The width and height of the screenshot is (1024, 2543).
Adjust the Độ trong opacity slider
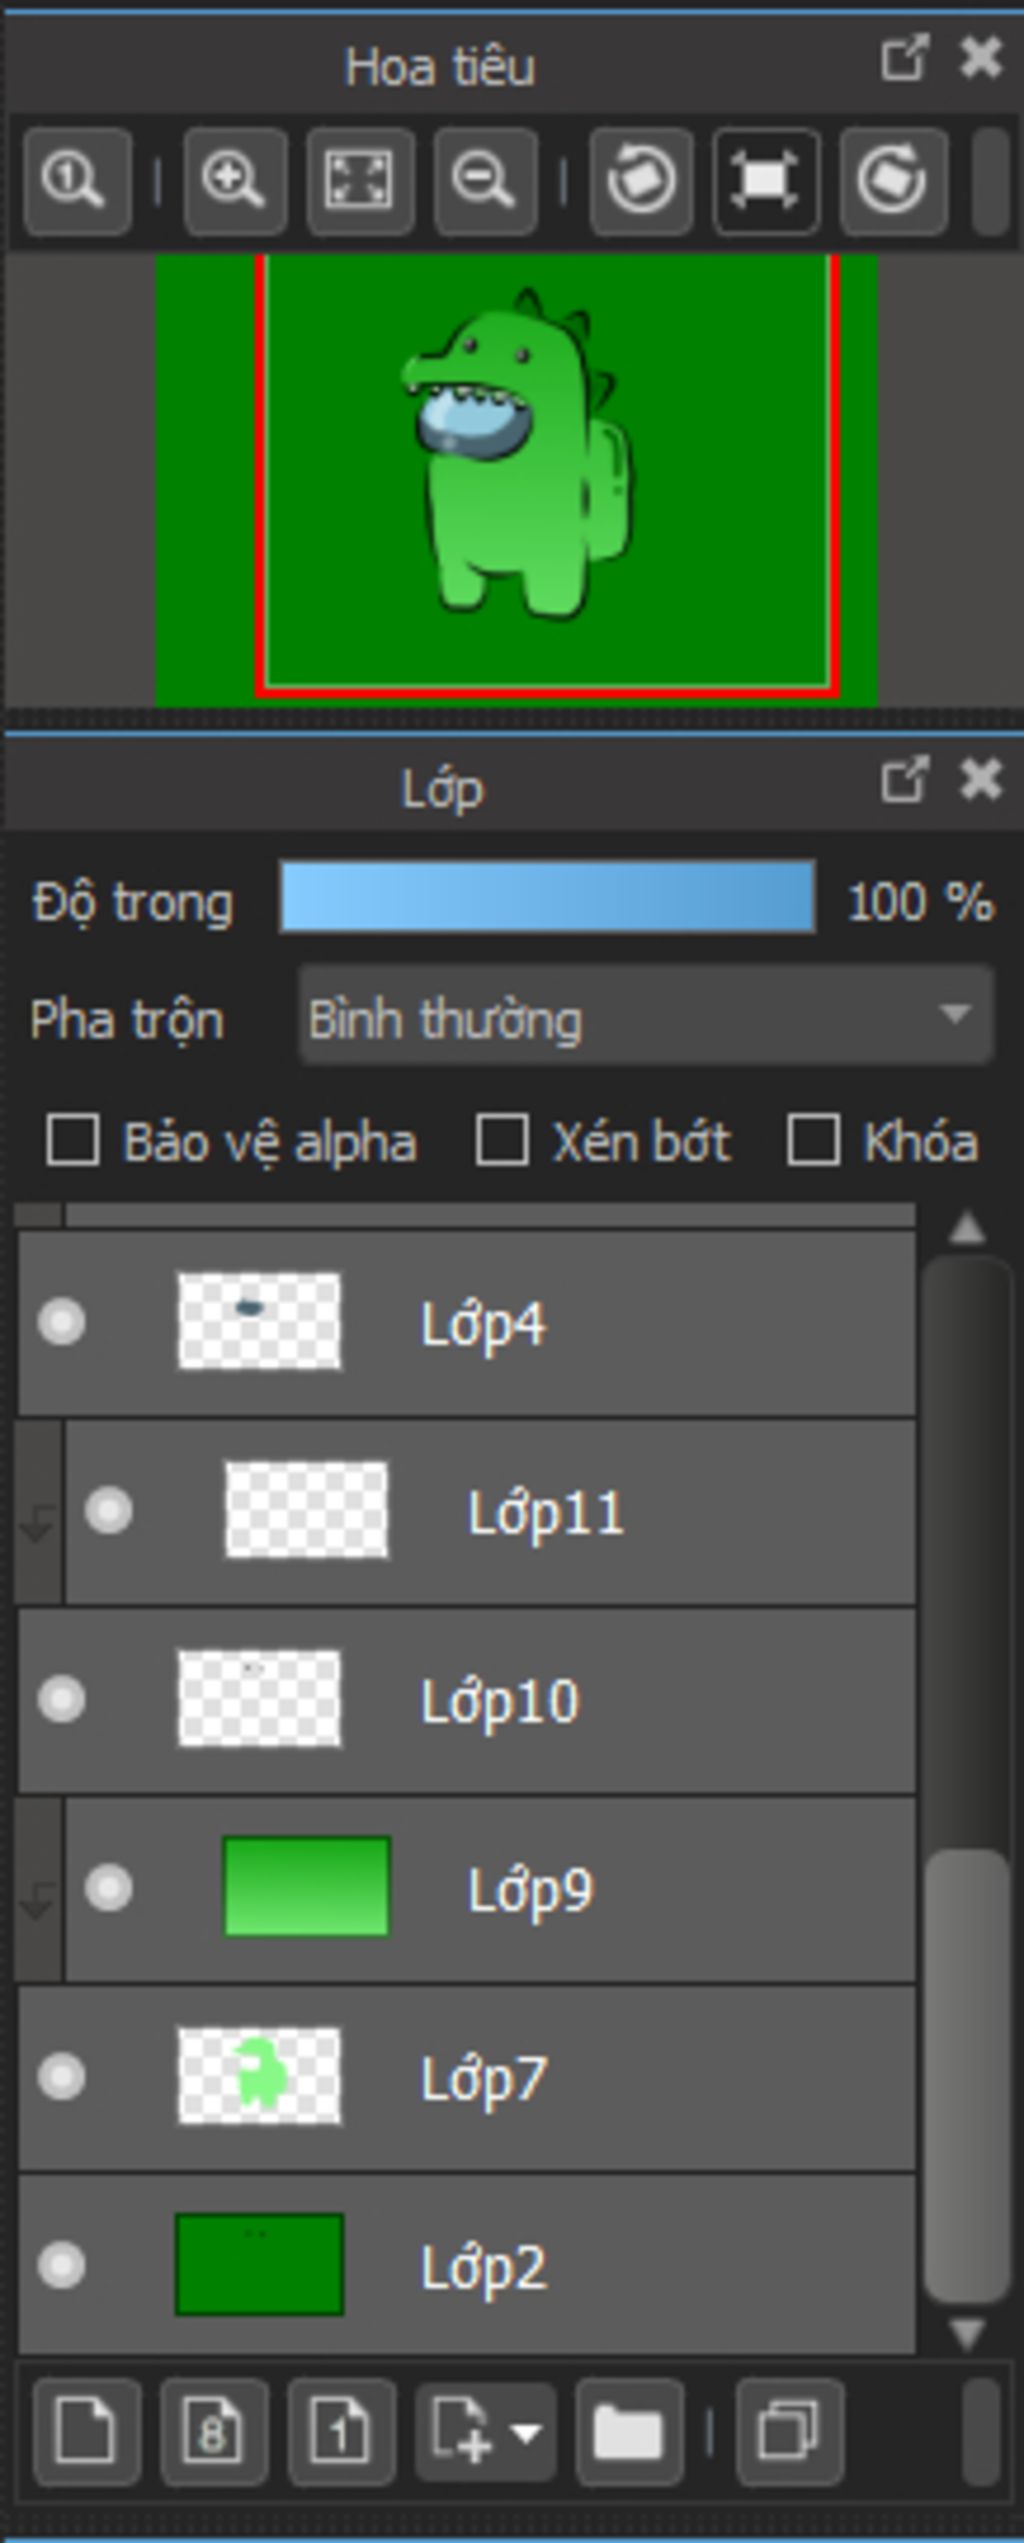coord(547,897)
